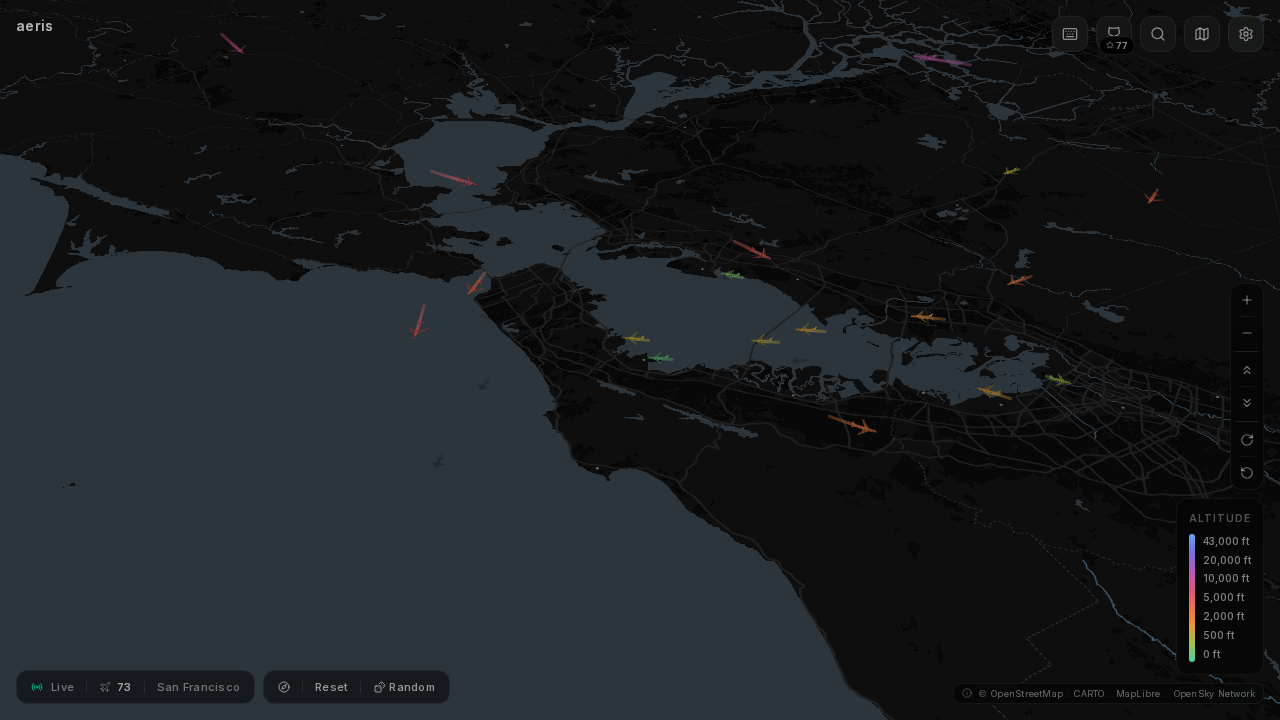Open the keyboard shortcuts panel
Image resolution: width=1280 pixels, height=720 pixels.
click(1069, 33)
